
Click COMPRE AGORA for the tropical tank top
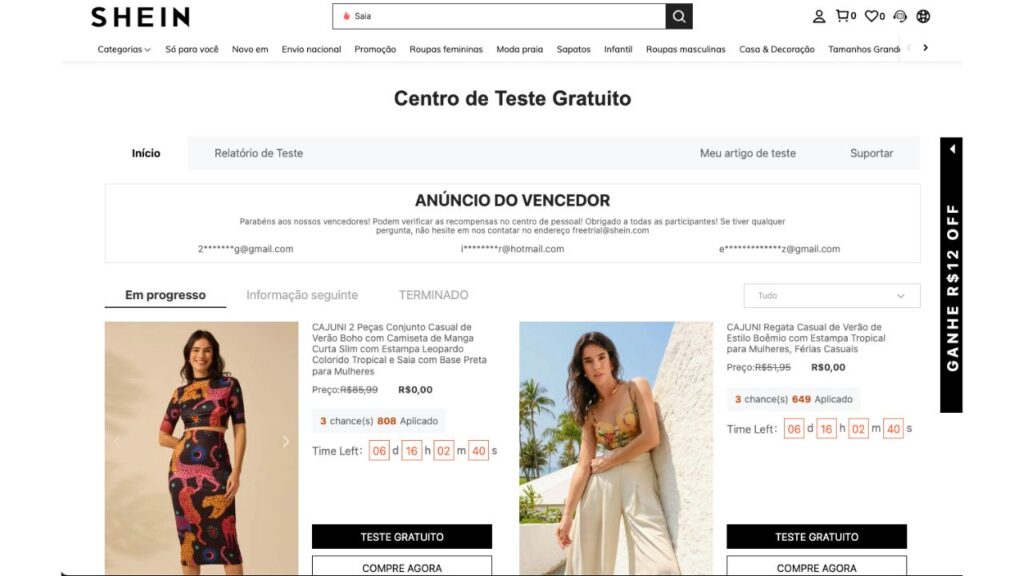pyautogui.click(x=816, y=566)
